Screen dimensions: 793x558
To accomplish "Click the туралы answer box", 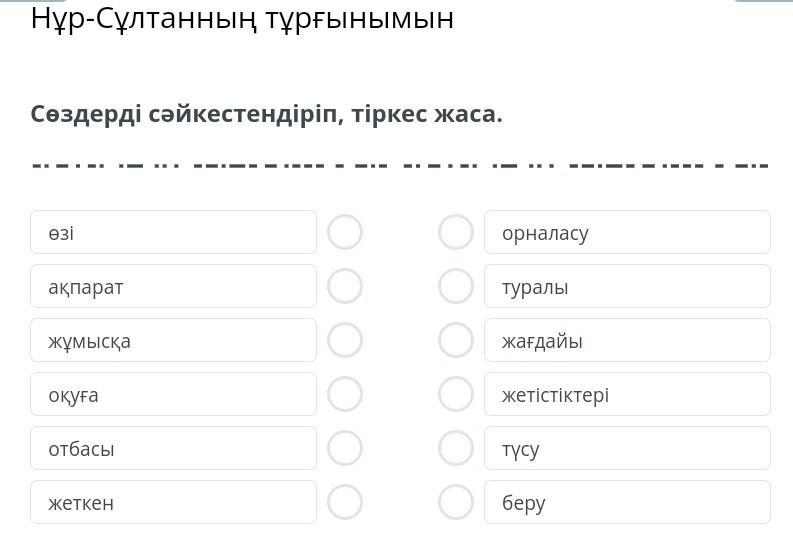I will pyautogui.click(x=627, y=286).
